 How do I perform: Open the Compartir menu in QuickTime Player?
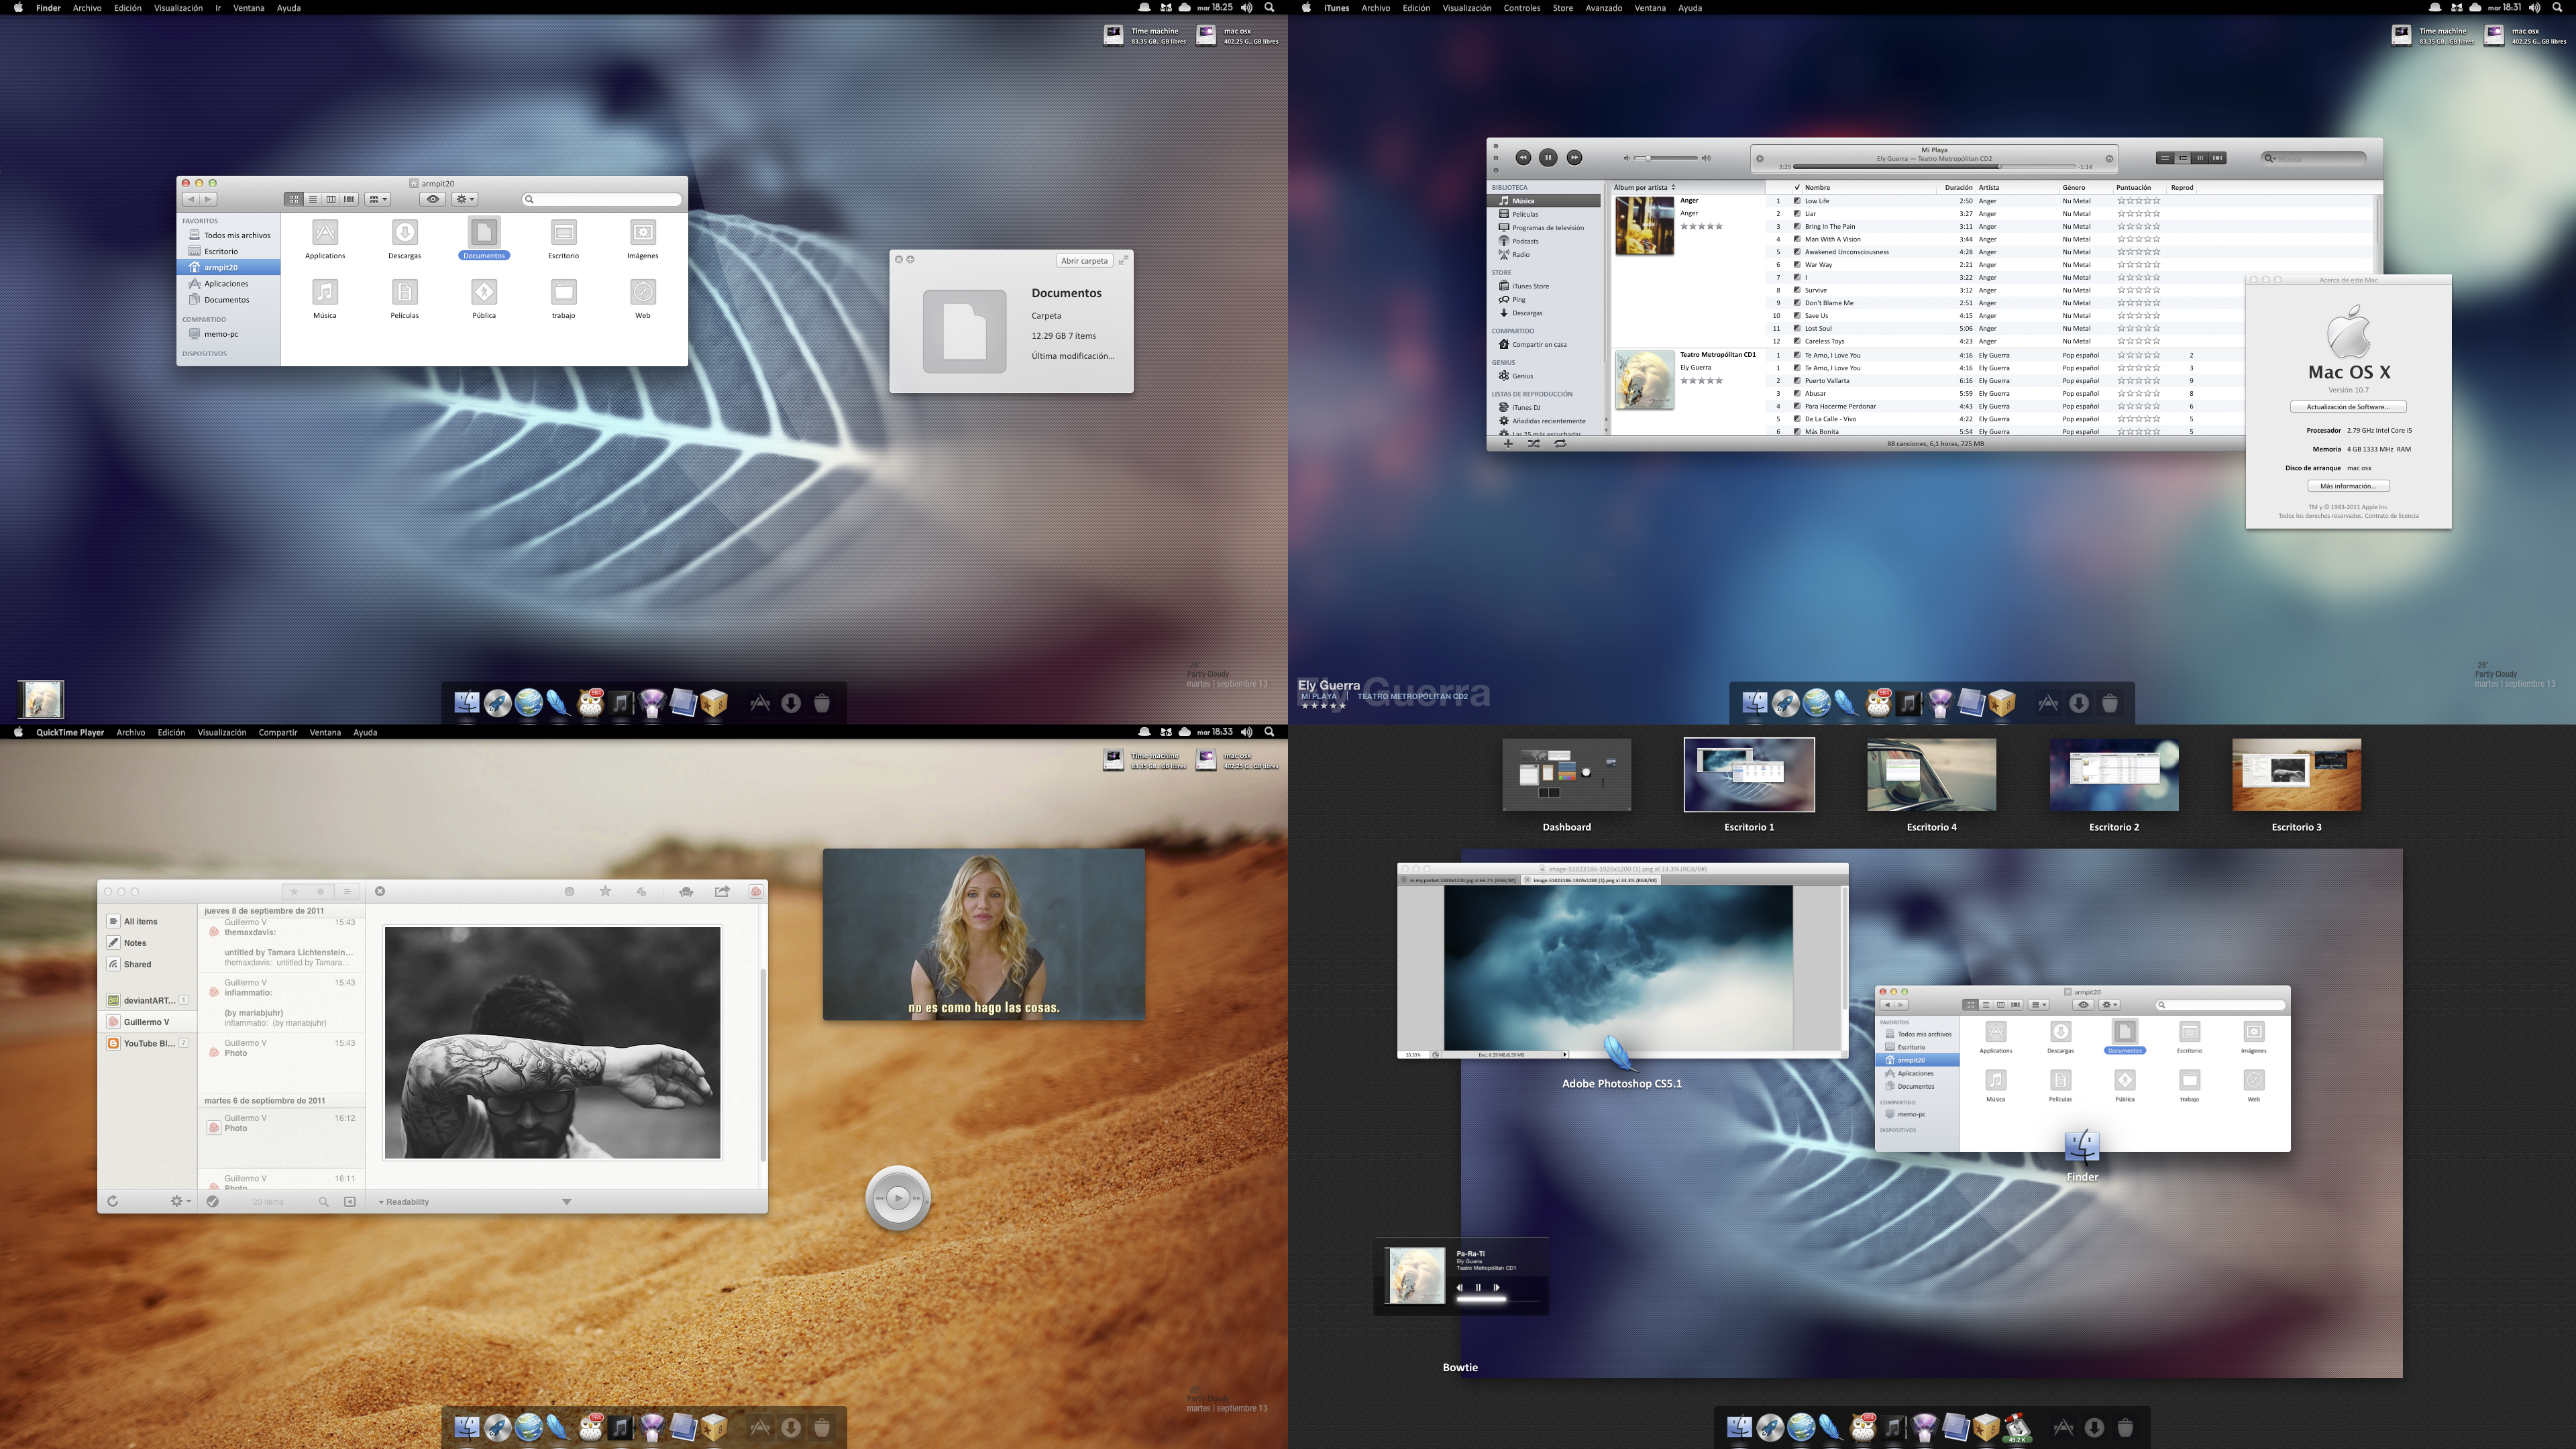278,732
